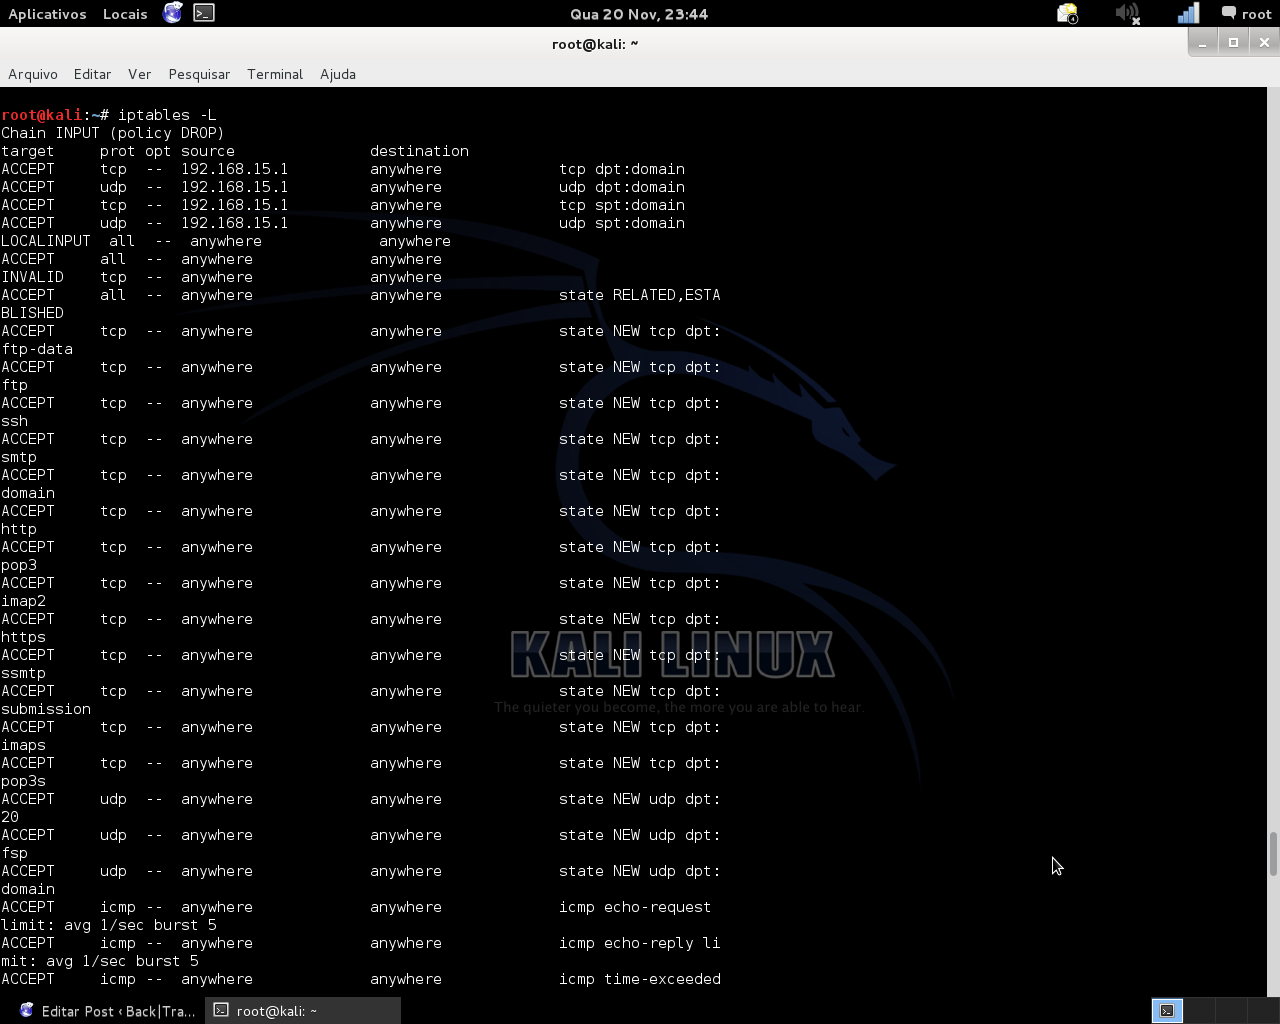Click the 'https' port text
Image resolution: width=1280 pixels, height=1024 pixels.
point(23,637)
